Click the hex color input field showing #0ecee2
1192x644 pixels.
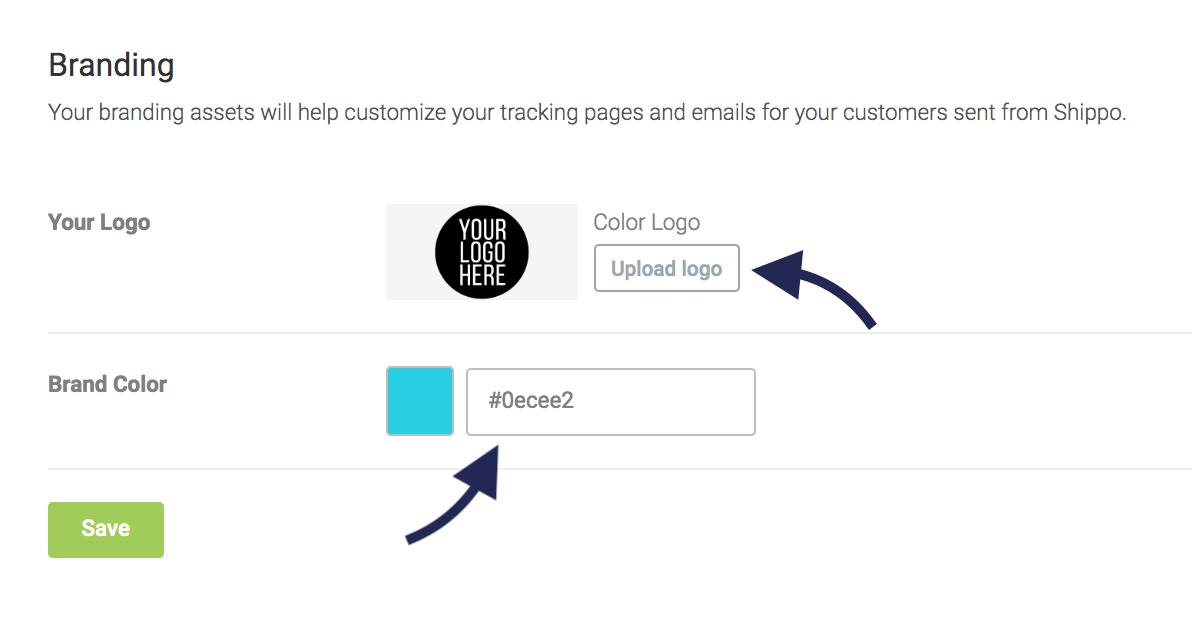click(x=610, y=402)
